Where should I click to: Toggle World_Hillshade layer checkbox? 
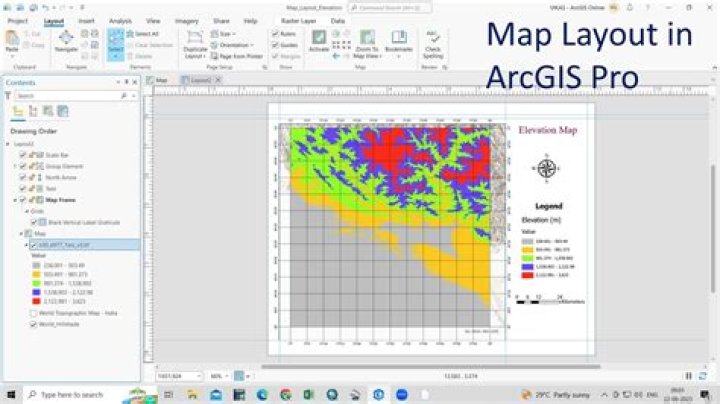coord(34,324)
